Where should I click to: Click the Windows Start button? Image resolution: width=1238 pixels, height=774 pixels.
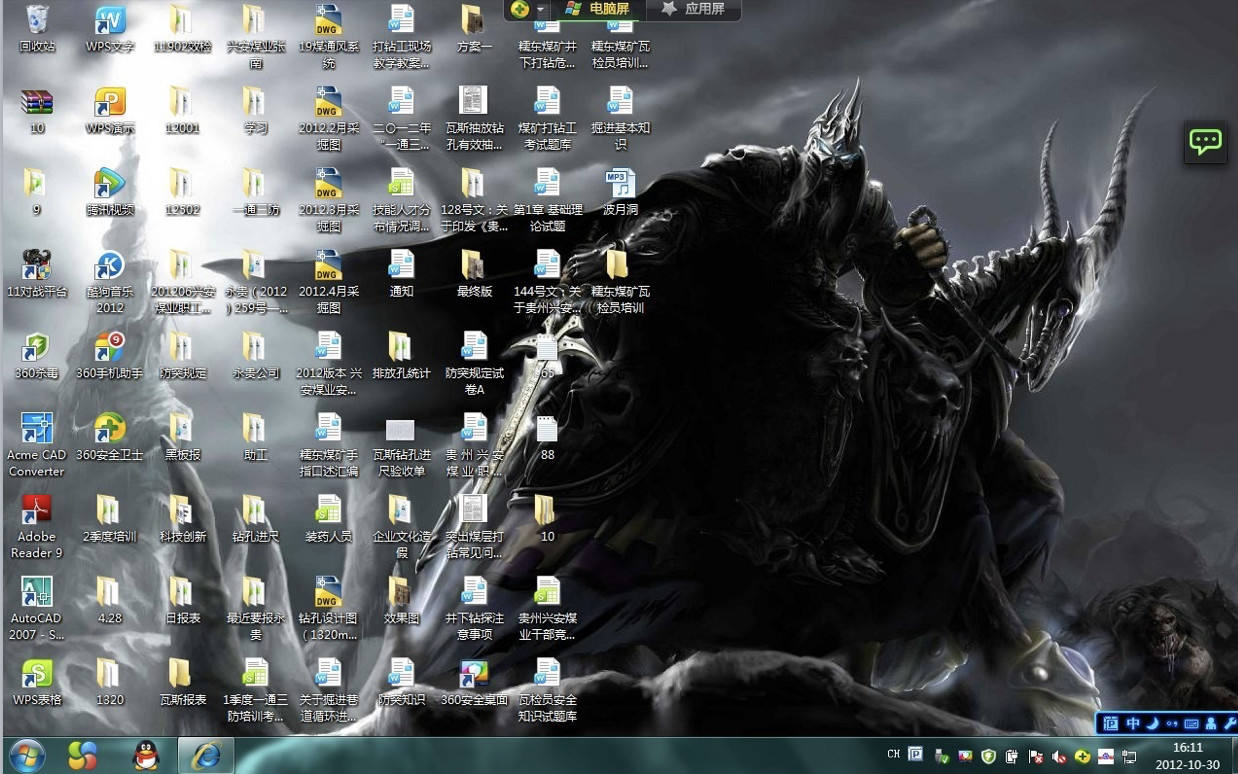27,755
